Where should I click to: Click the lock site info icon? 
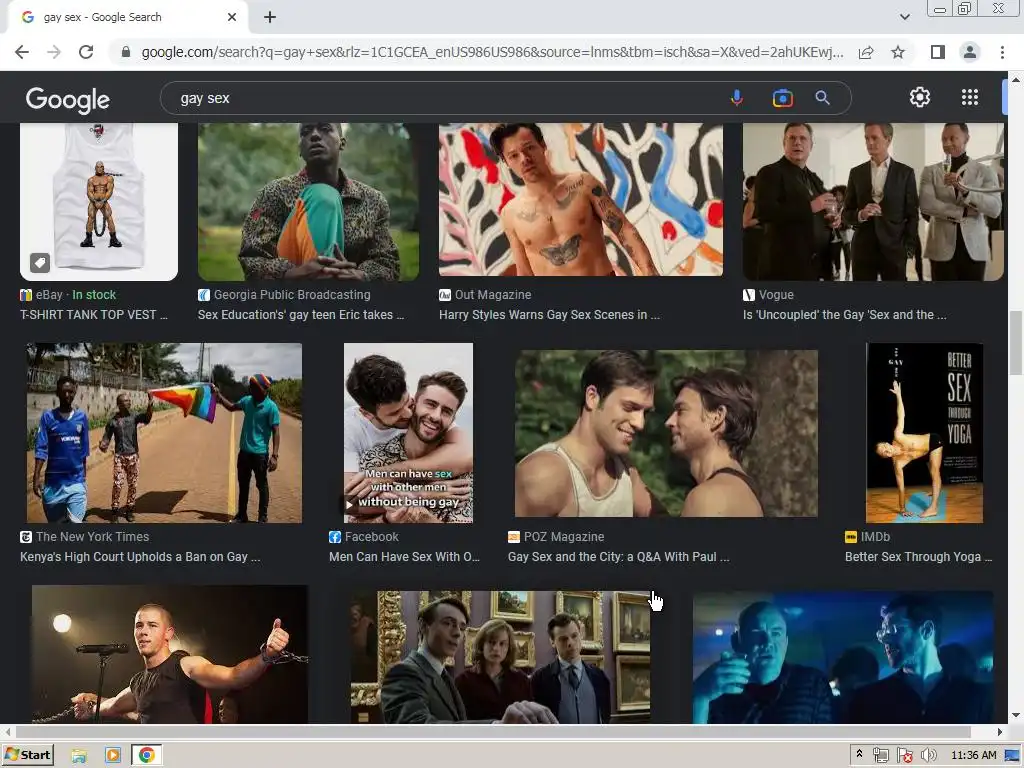126,52
